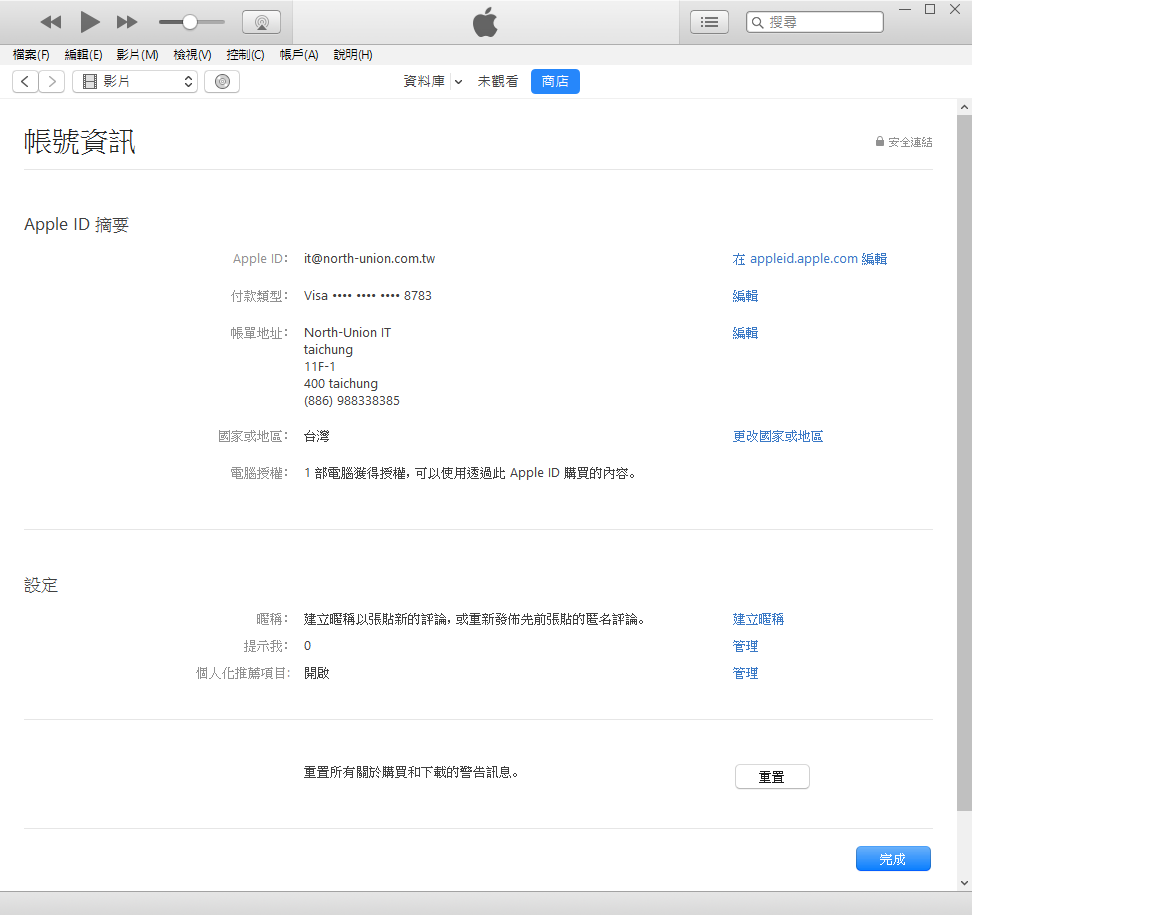The height and width of the screenshot is (915, 1152).
Task: Click the forward navigation arrow
Action: click(51, 82)
